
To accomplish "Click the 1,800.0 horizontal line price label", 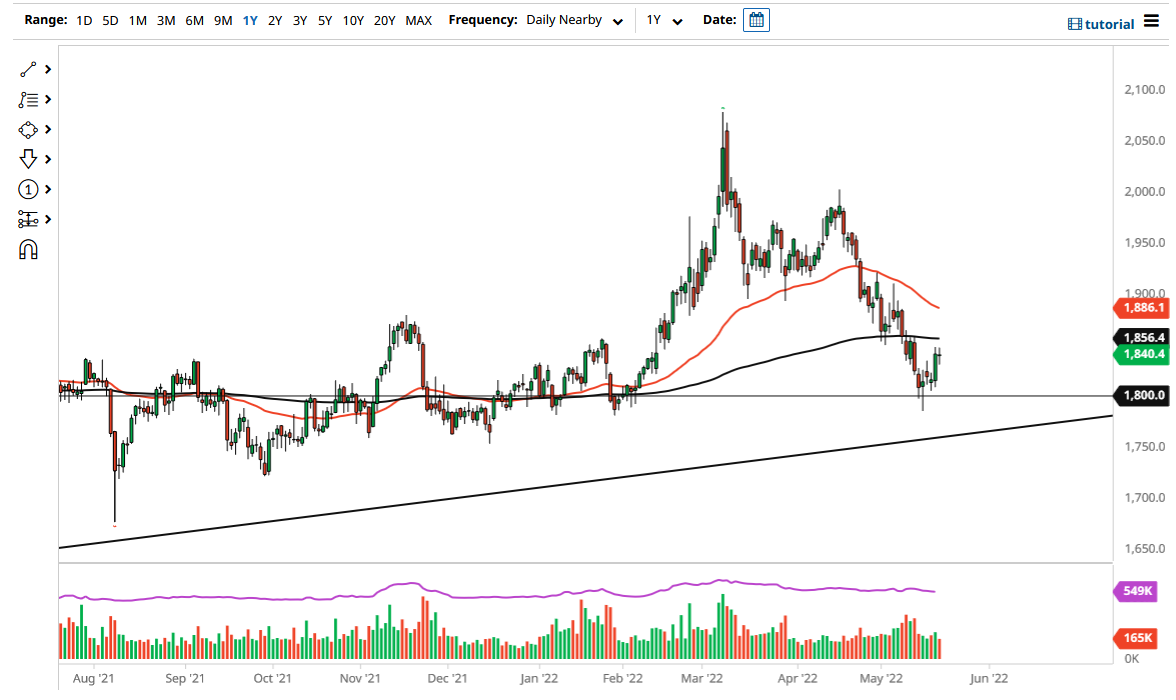I will pos(1141,395).
